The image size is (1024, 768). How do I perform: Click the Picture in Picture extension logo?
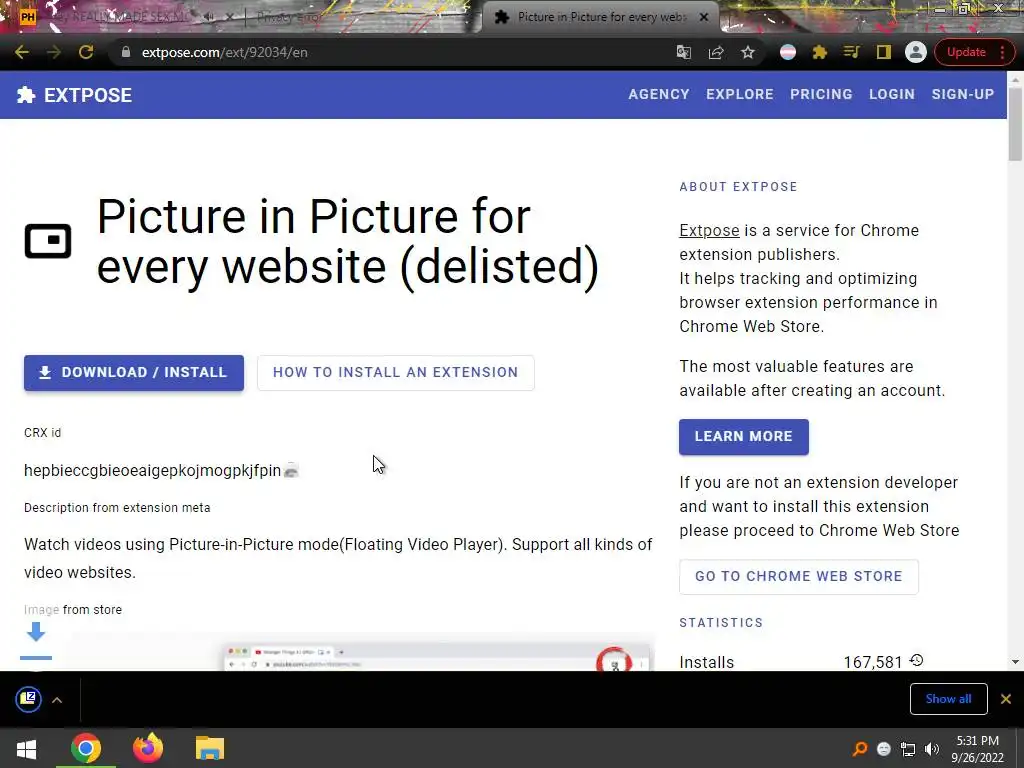click(x=48, y=241)
